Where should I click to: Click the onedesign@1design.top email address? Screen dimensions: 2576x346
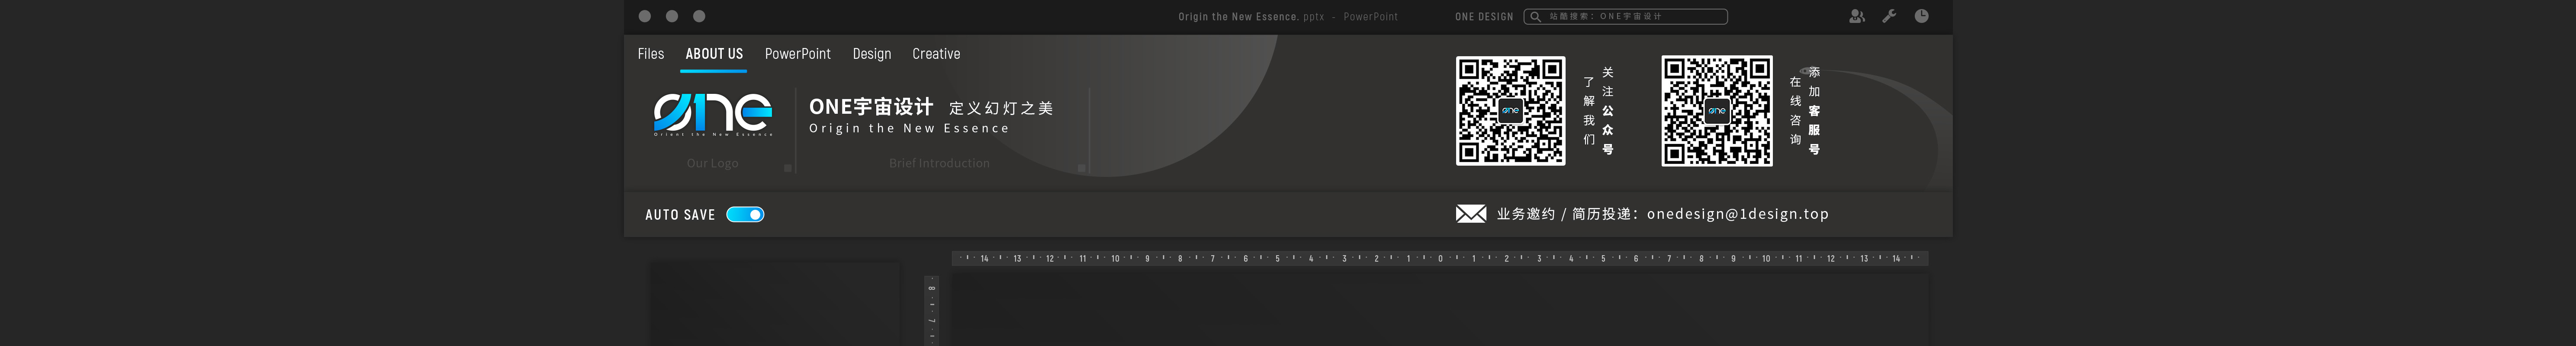tap(1738, 214)
